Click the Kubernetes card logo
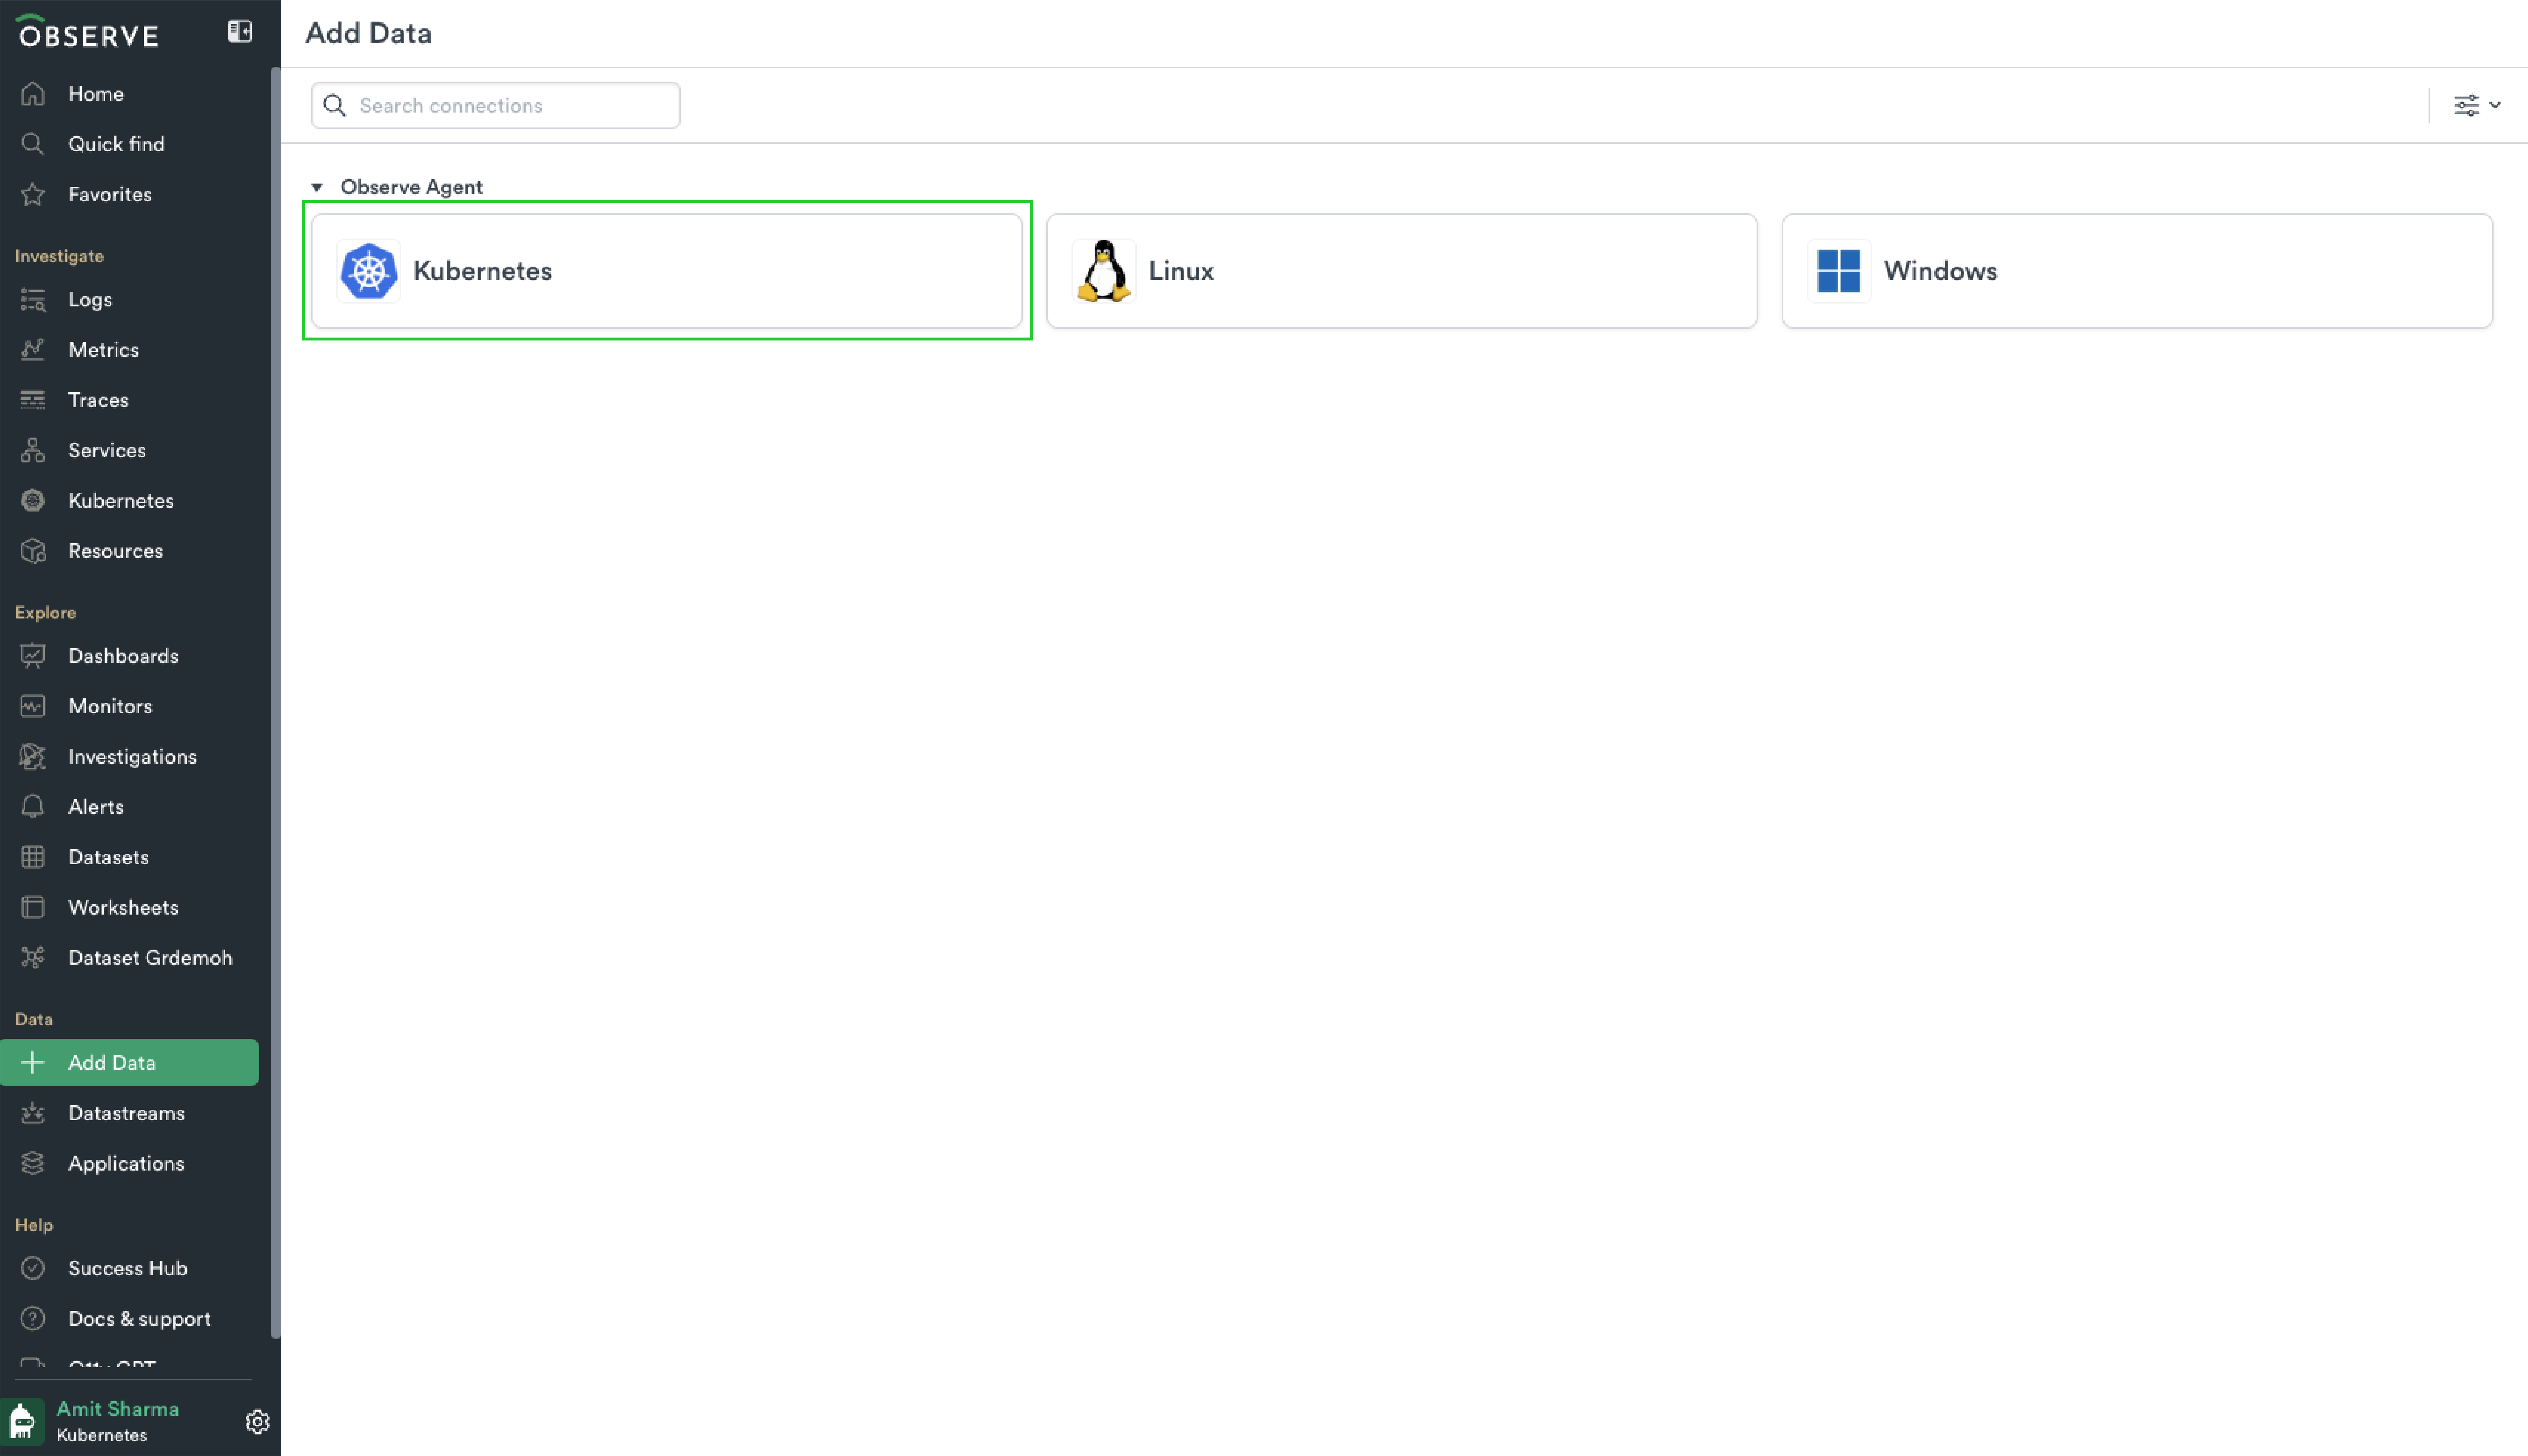The width and height of the screenshot is (2528, 1456). coord(369,271)
